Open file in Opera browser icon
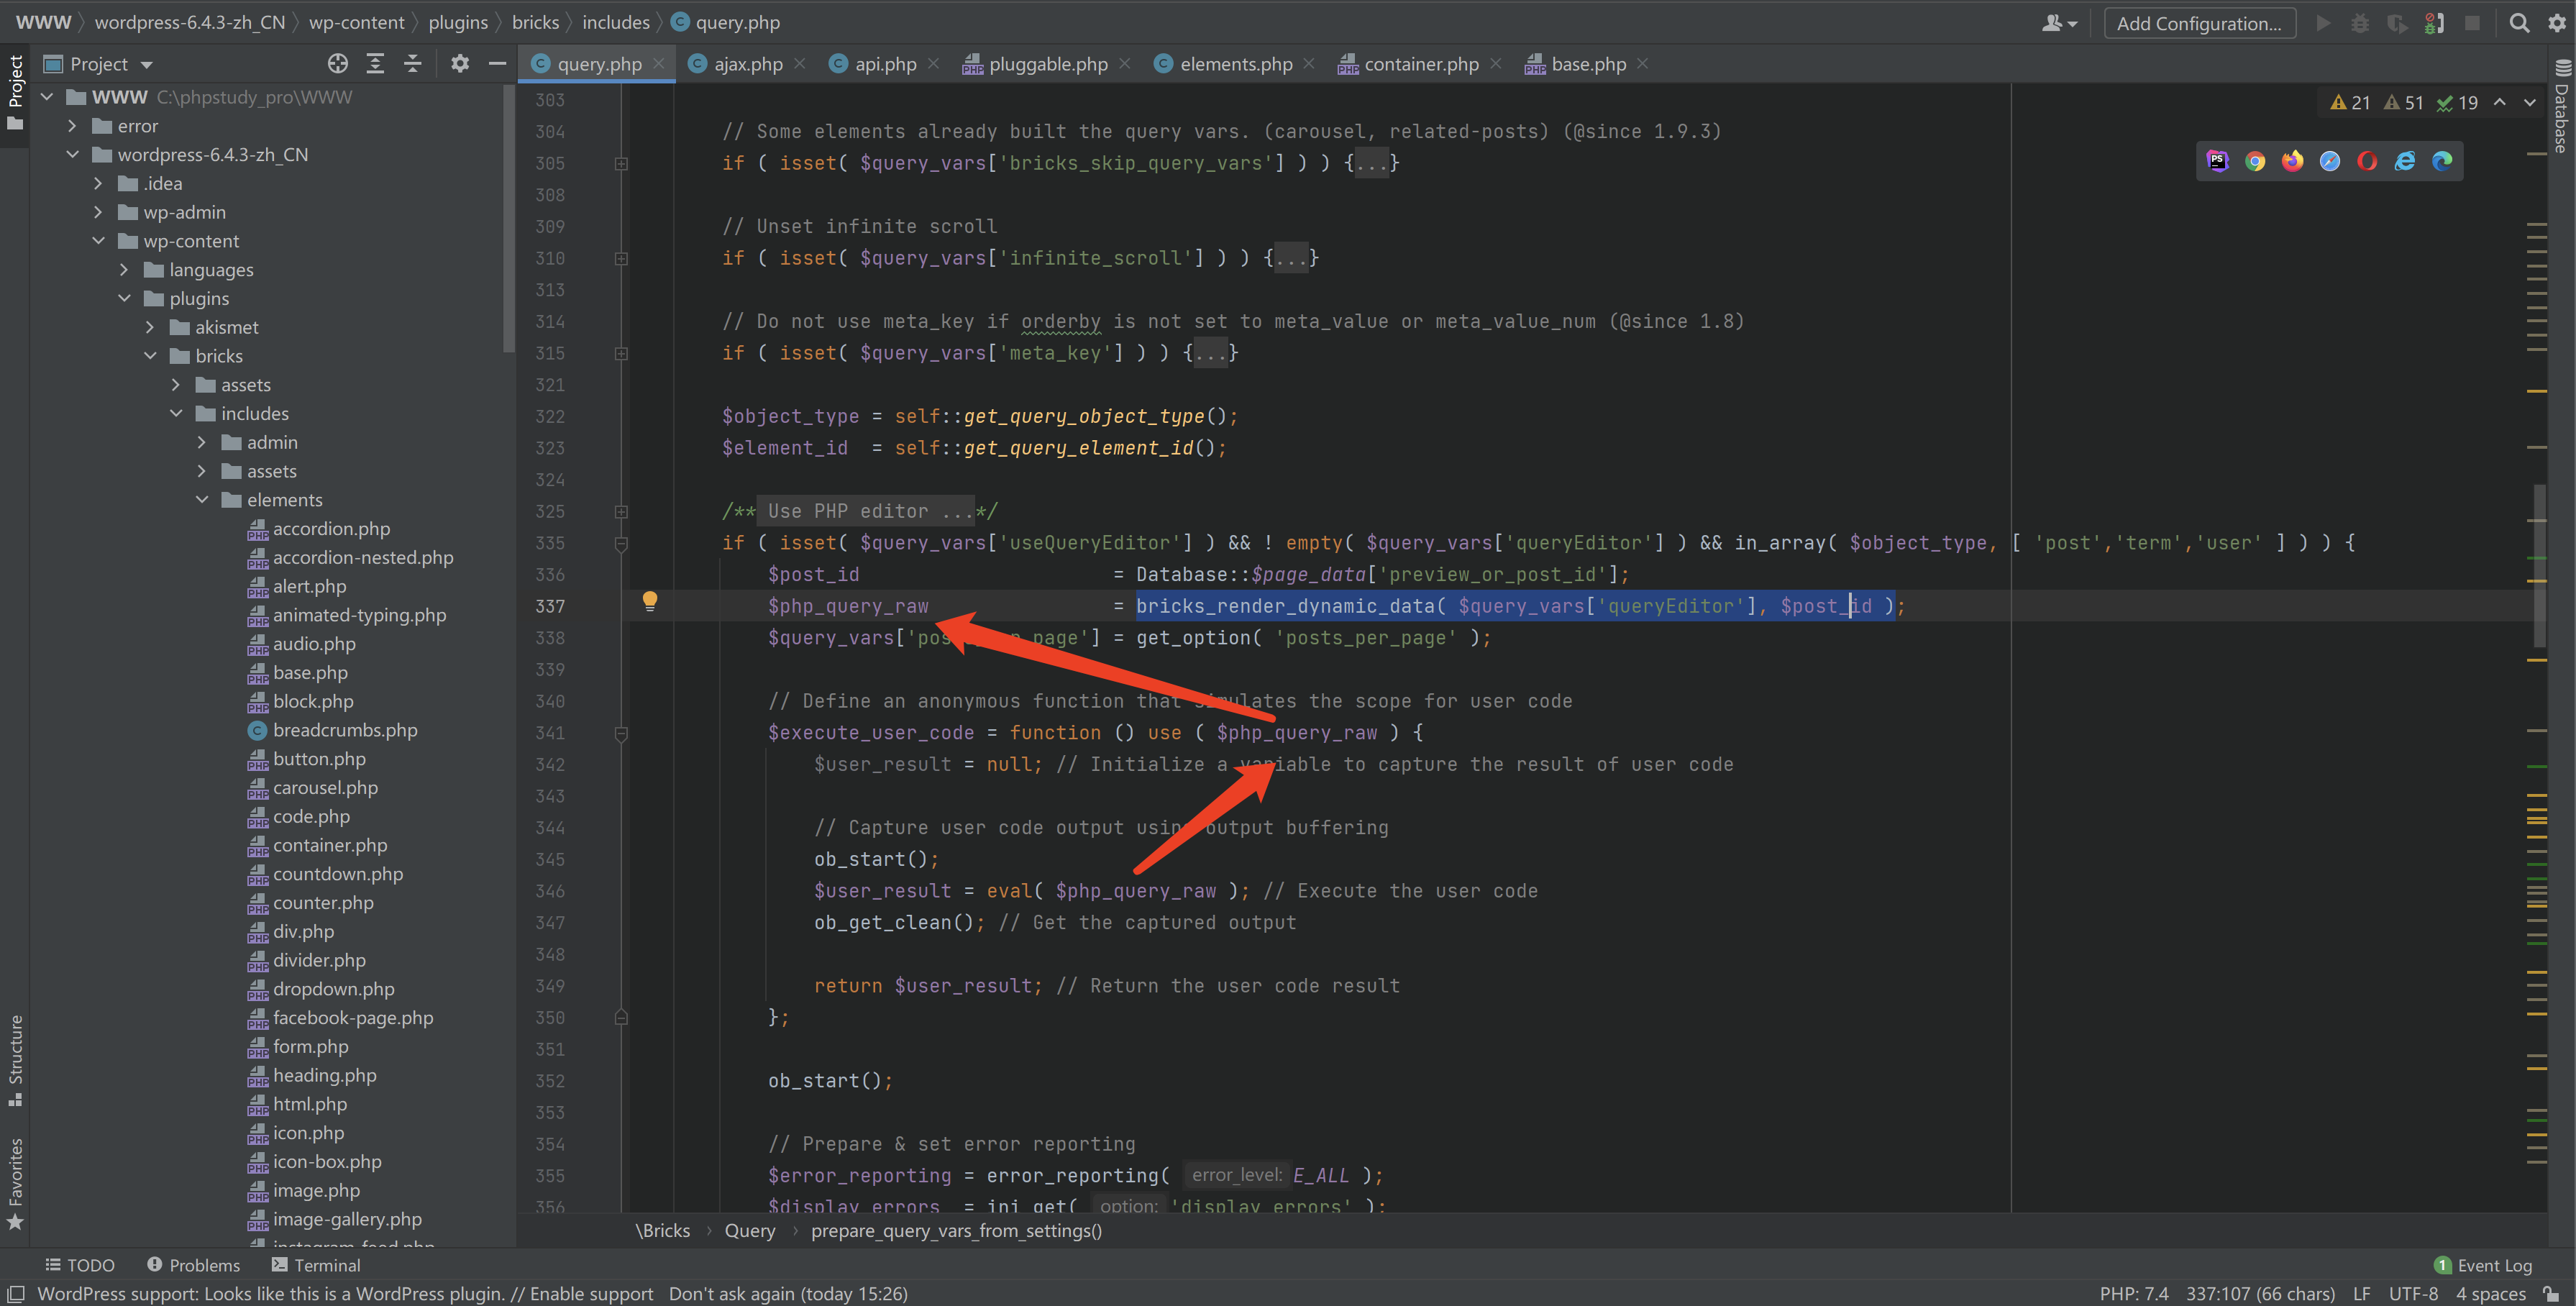2576x1306 pixels. coord(2367,161)
